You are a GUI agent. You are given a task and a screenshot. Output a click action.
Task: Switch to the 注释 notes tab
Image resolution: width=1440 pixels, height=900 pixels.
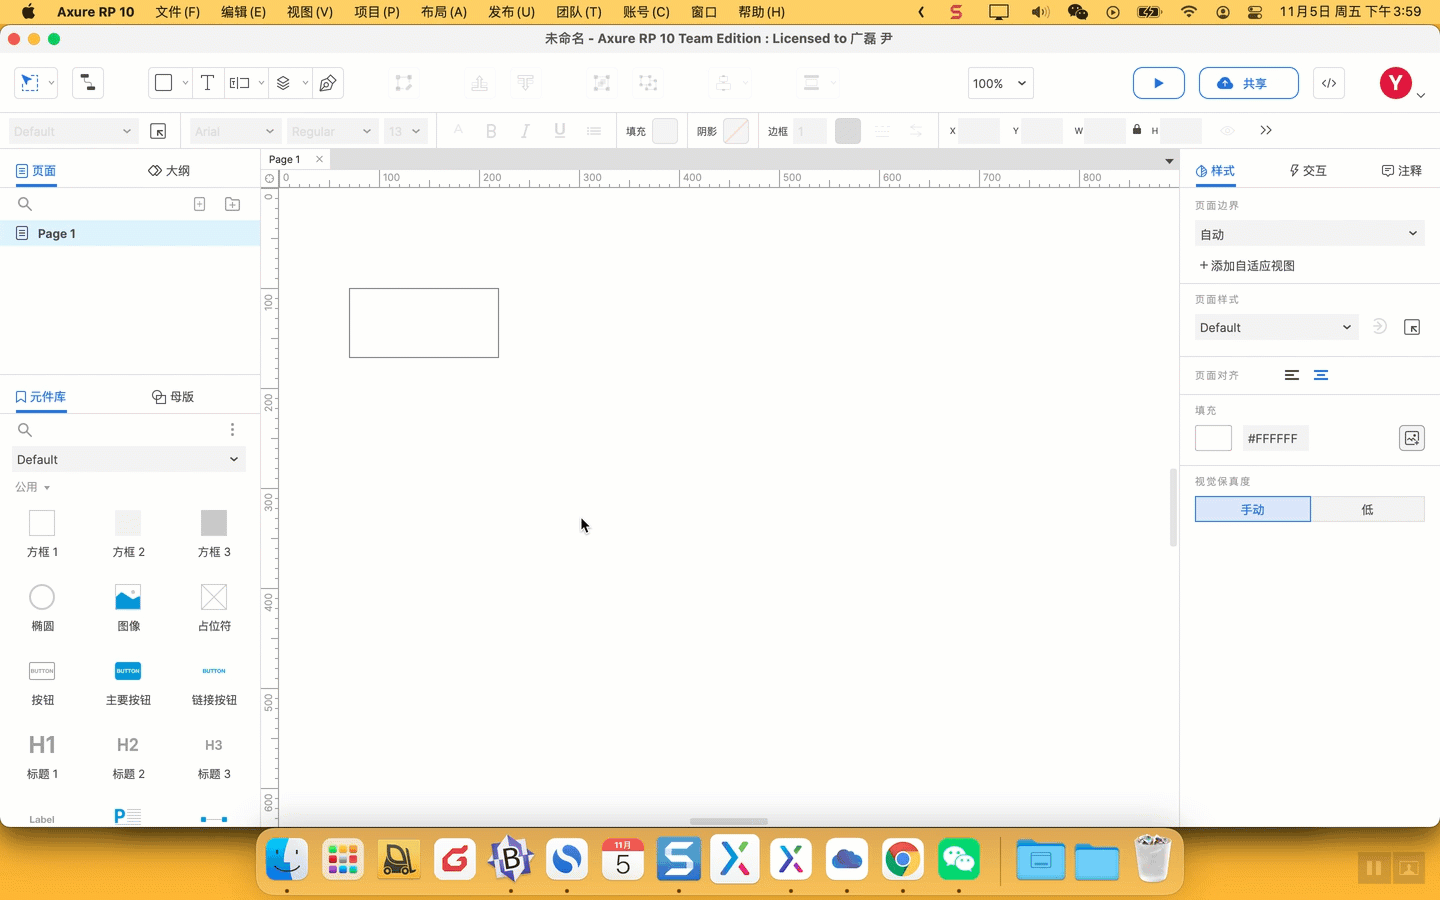1402,171
